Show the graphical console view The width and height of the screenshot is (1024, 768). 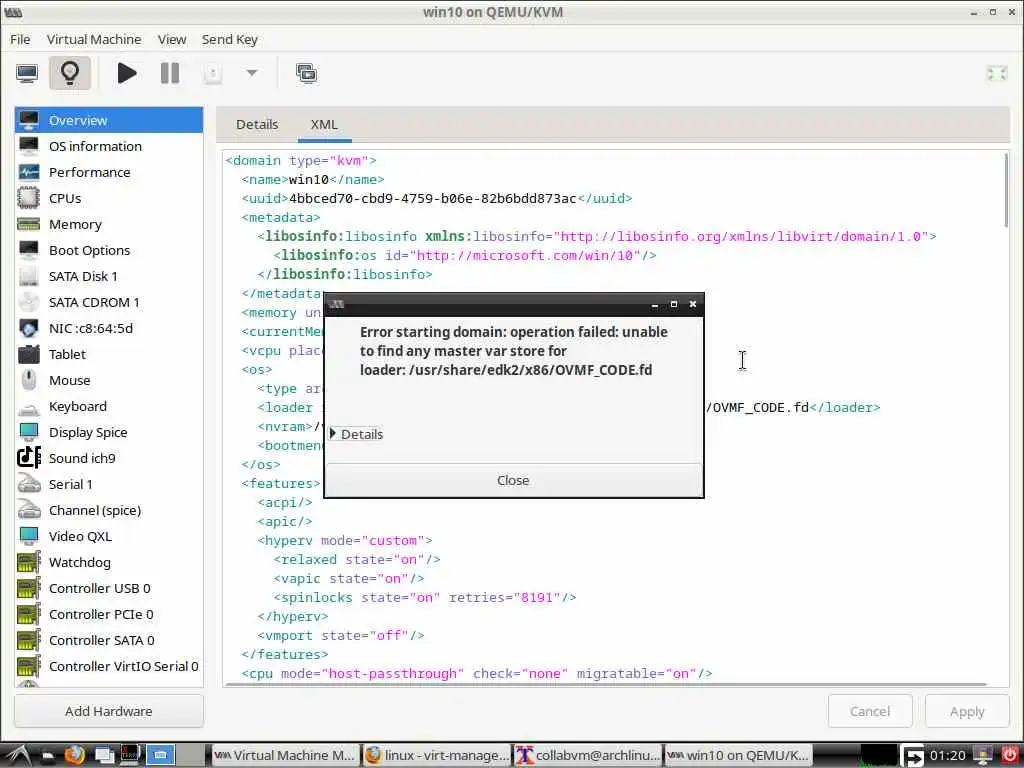click(x=27, y=73)
